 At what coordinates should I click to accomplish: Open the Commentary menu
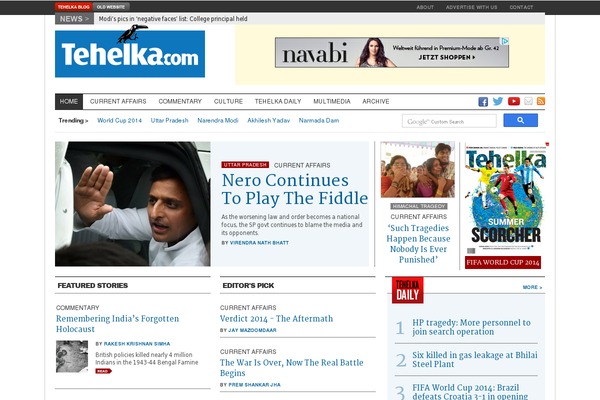click(x=180, y=101)
